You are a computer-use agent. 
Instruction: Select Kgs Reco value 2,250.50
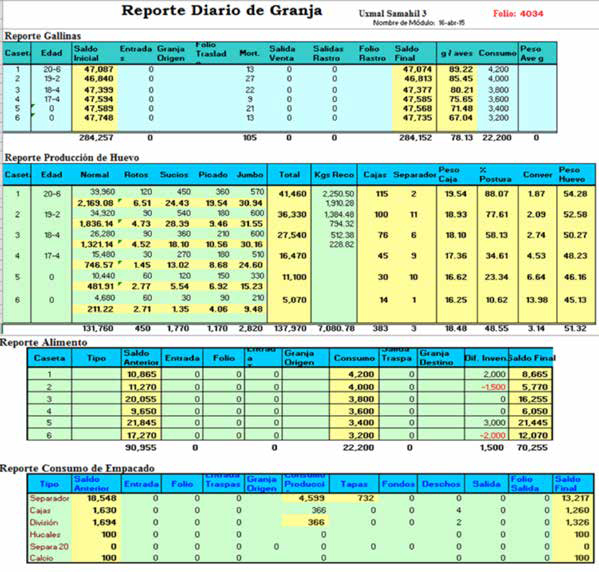(x=338, y=194)
